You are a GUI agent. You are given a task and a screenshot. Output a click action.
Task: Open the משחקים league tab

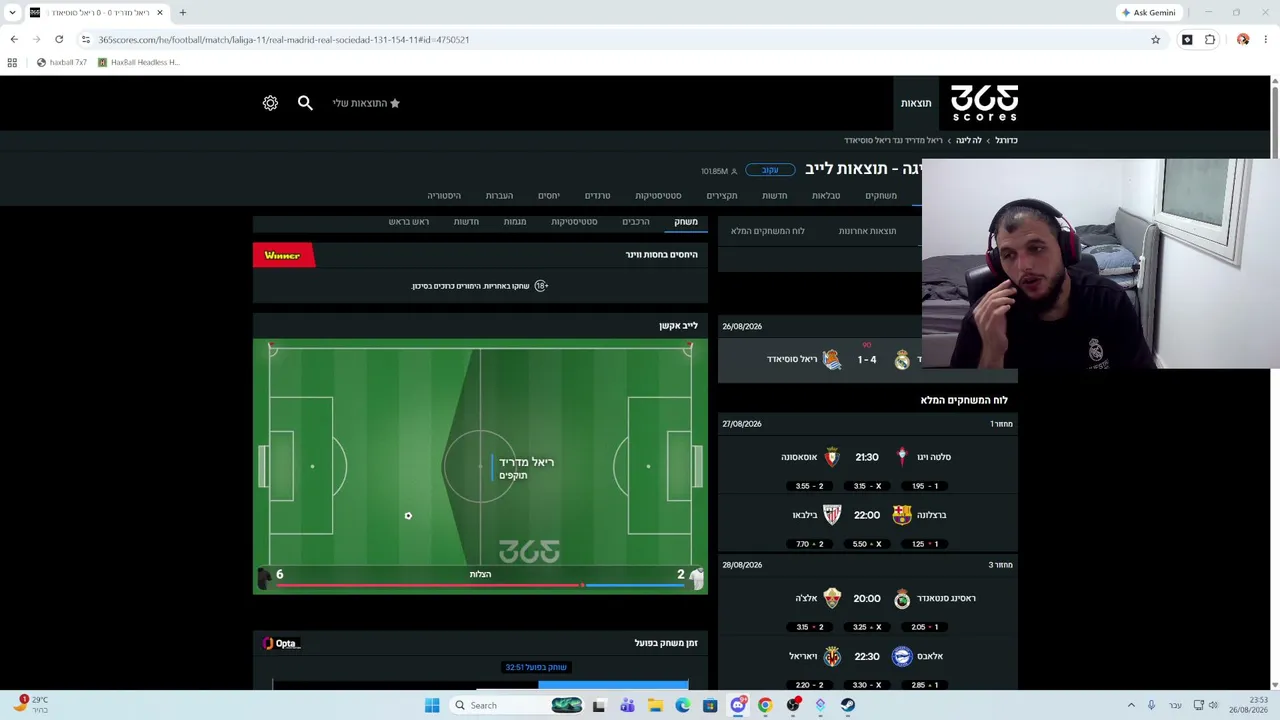[x=881, y=195]
